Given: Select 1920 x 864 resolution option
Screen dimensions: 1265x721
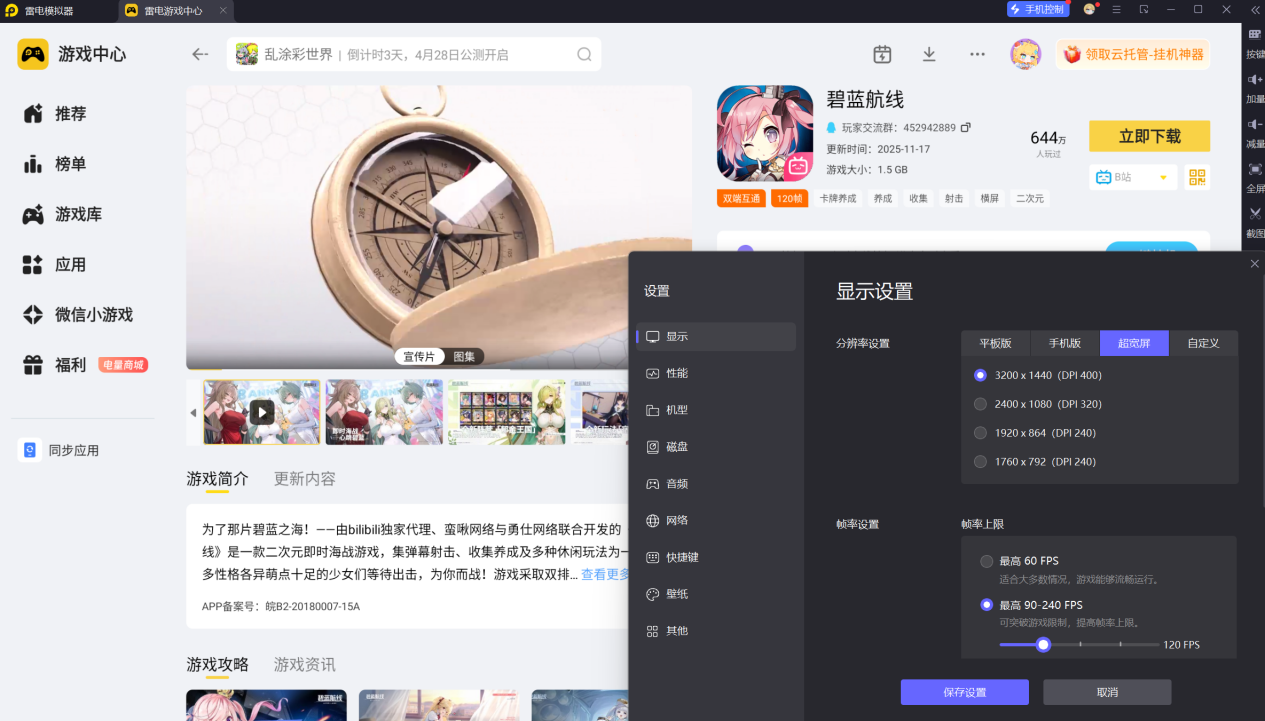Looking at the screenshot, I should [981, 433].
